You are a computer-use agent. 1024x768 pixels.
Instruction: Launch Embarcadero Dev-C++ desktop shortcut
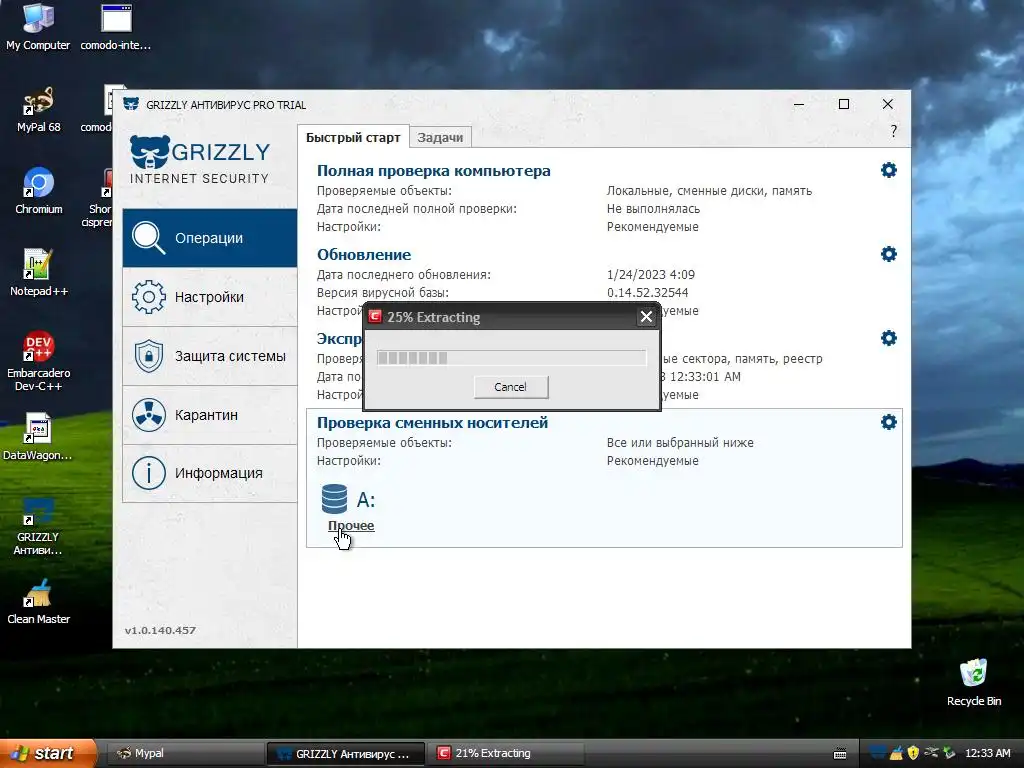(39, 361)
